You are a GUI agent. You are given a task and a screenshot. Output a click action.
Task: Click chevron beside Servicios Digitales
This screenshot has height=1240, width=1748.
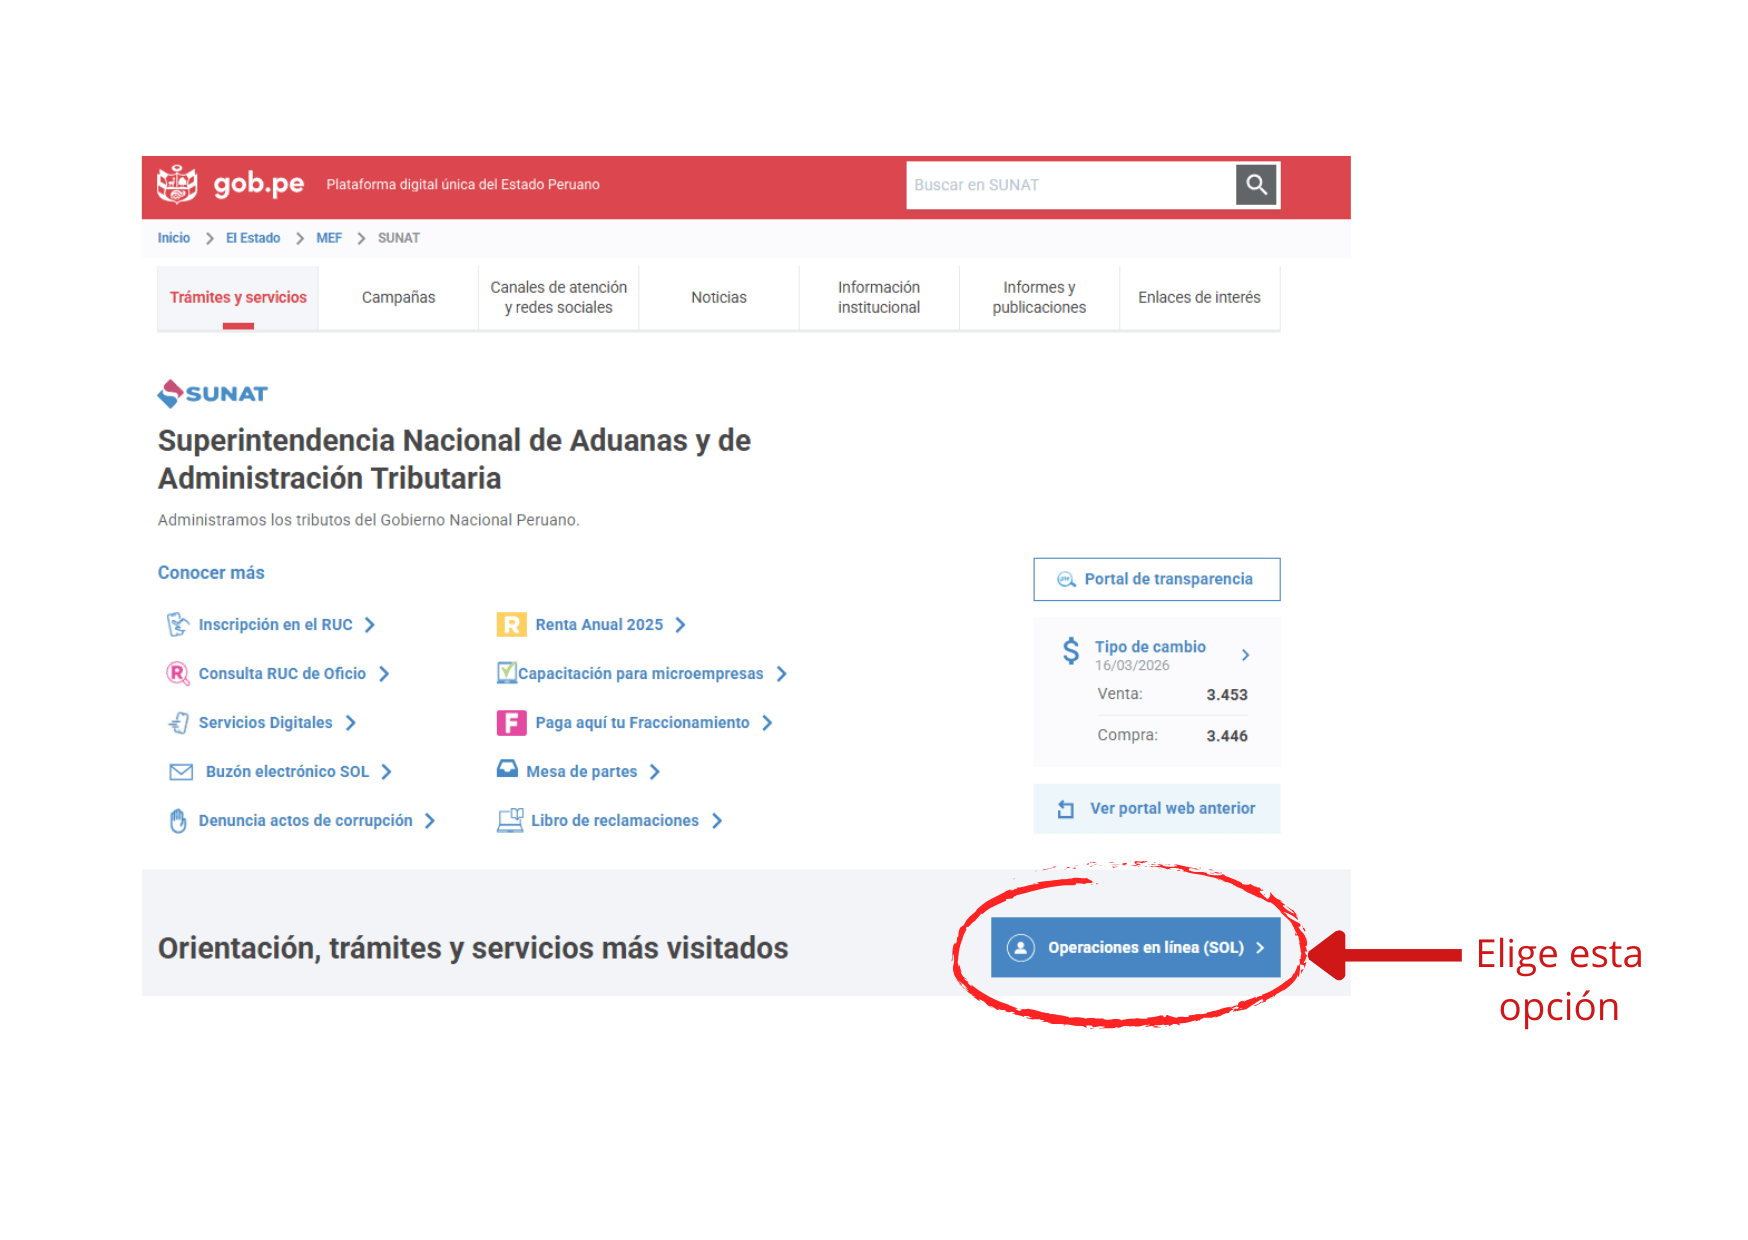tap(351, 723)
